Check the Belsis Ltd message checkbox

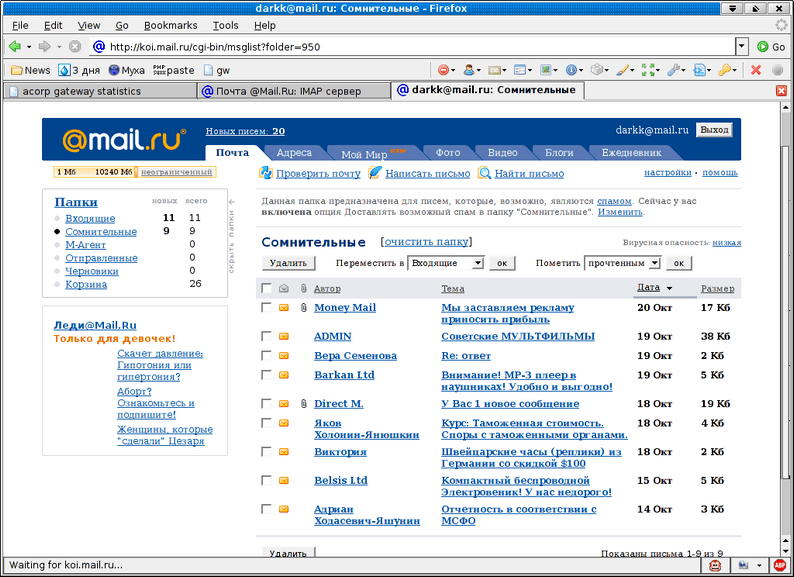coord(266,480)
